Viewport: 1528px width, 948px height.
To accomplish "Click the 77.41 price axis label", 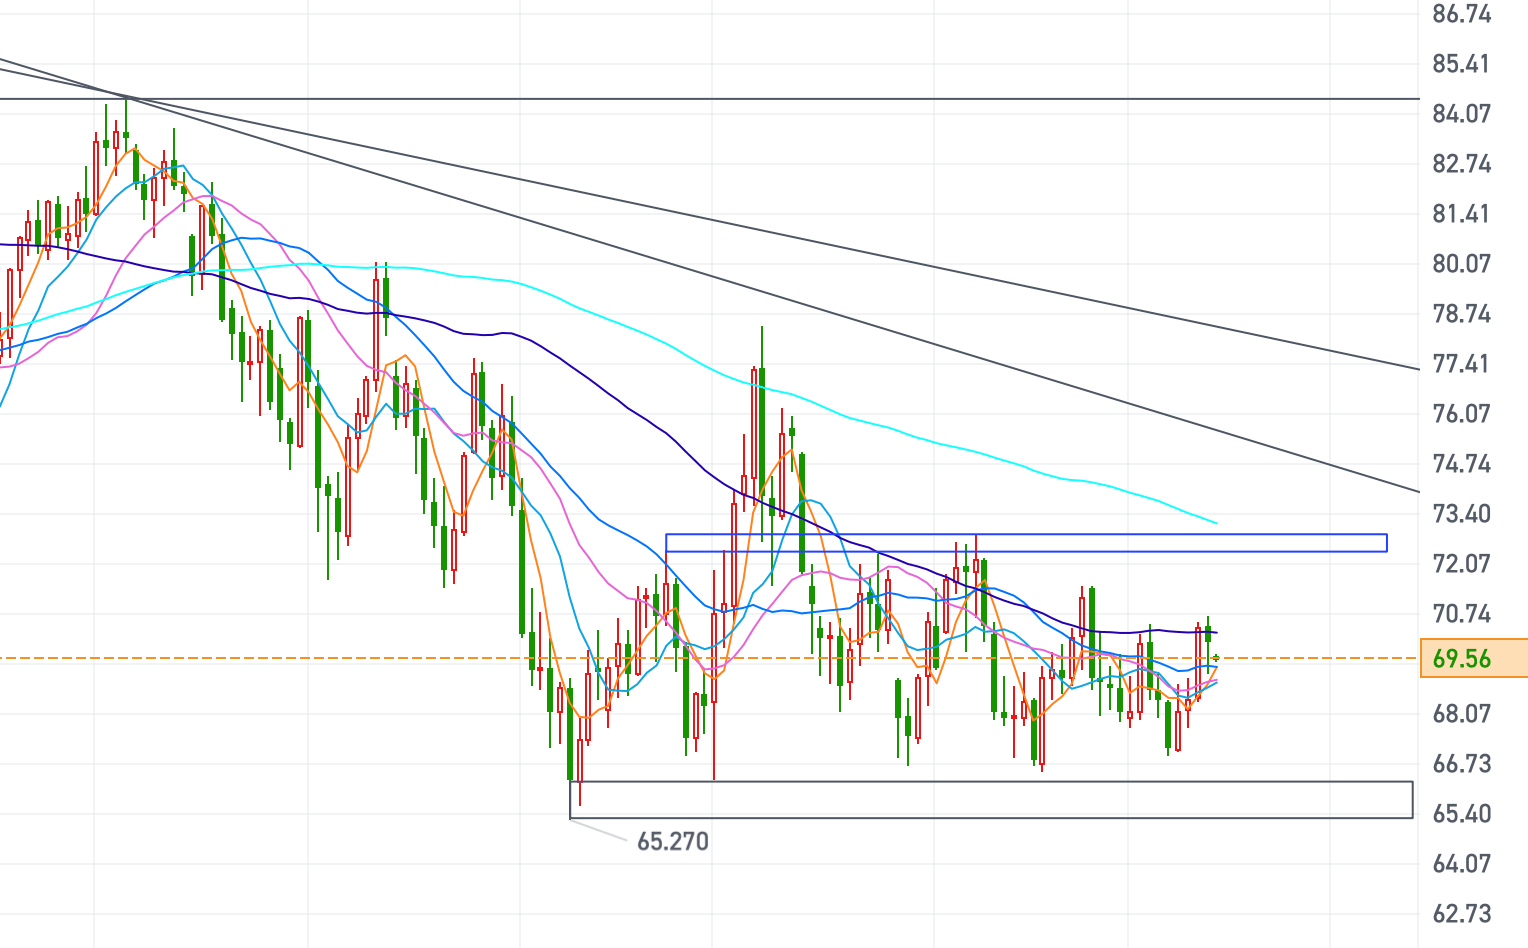I will pos(1461,363).
